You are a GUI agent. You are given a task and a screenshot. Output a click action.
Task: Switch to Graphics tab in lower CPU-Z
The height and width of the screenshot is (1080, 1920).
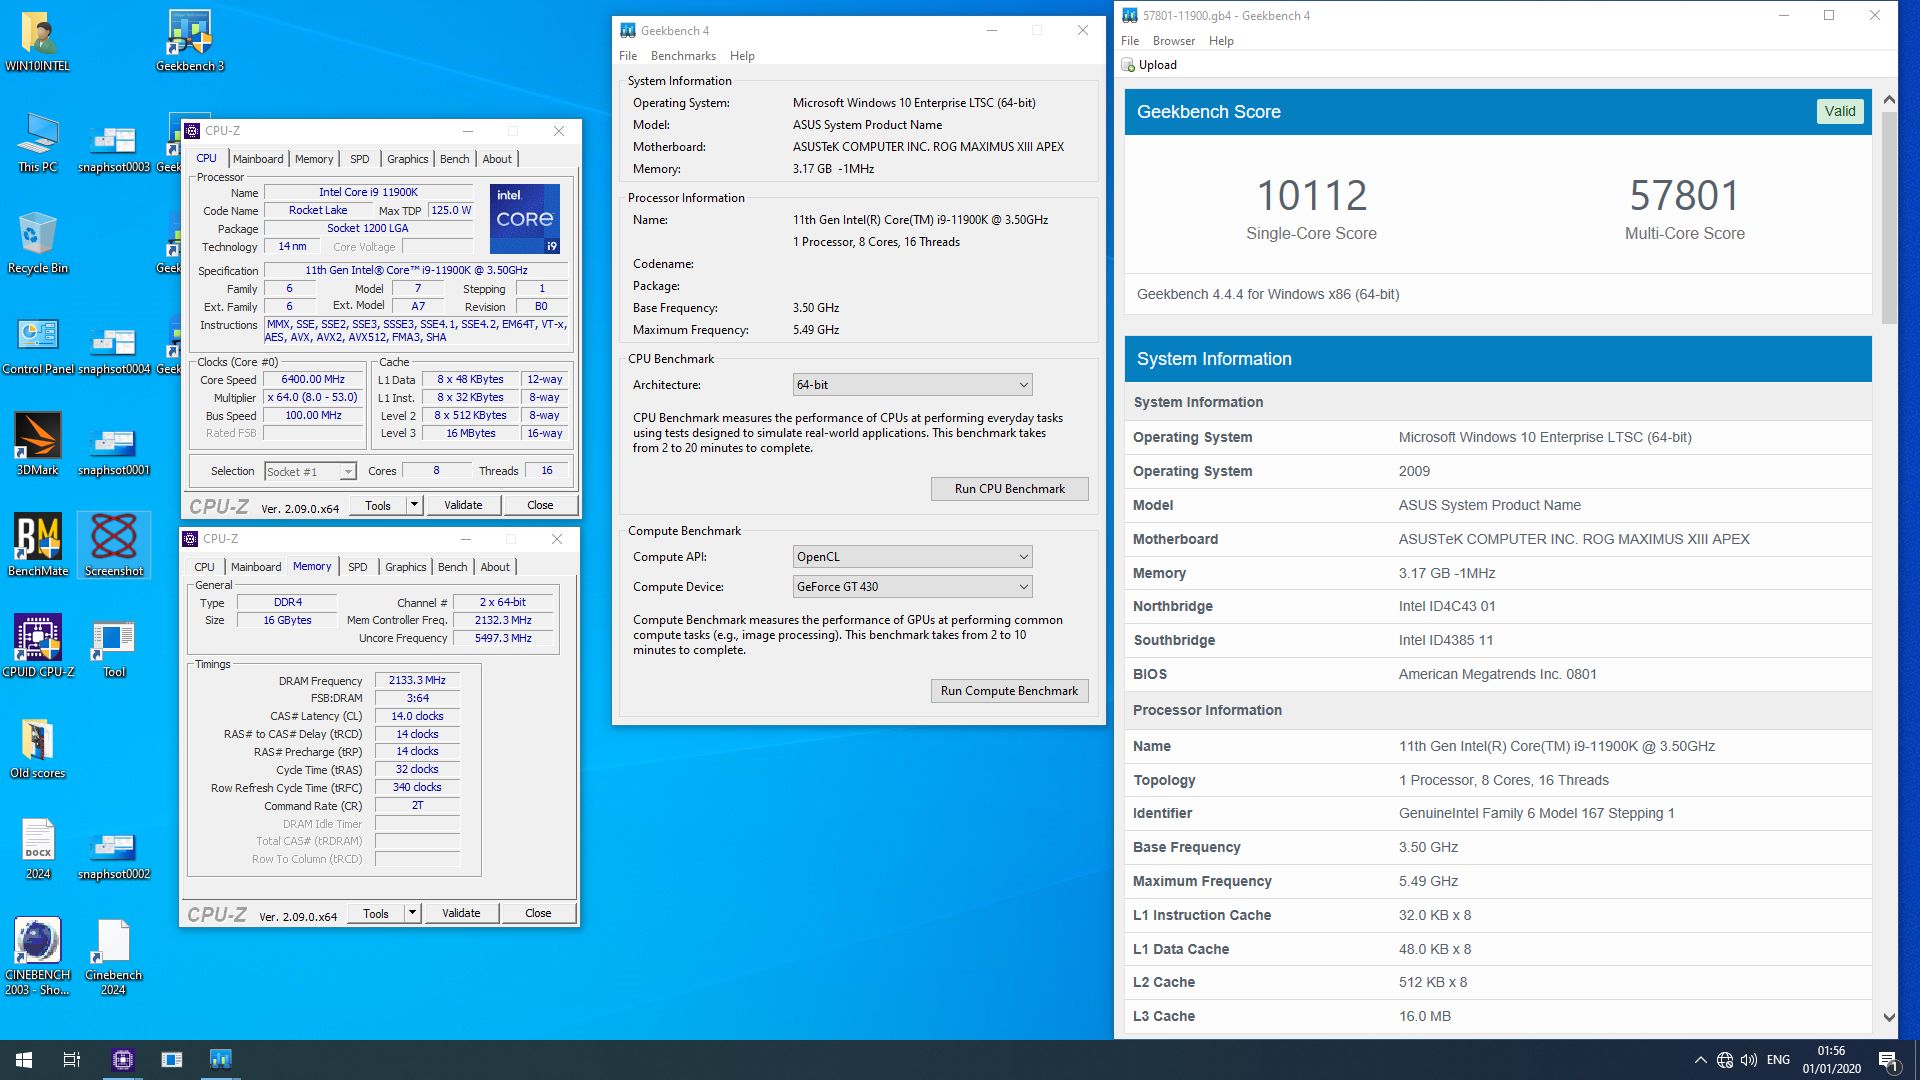406,567
